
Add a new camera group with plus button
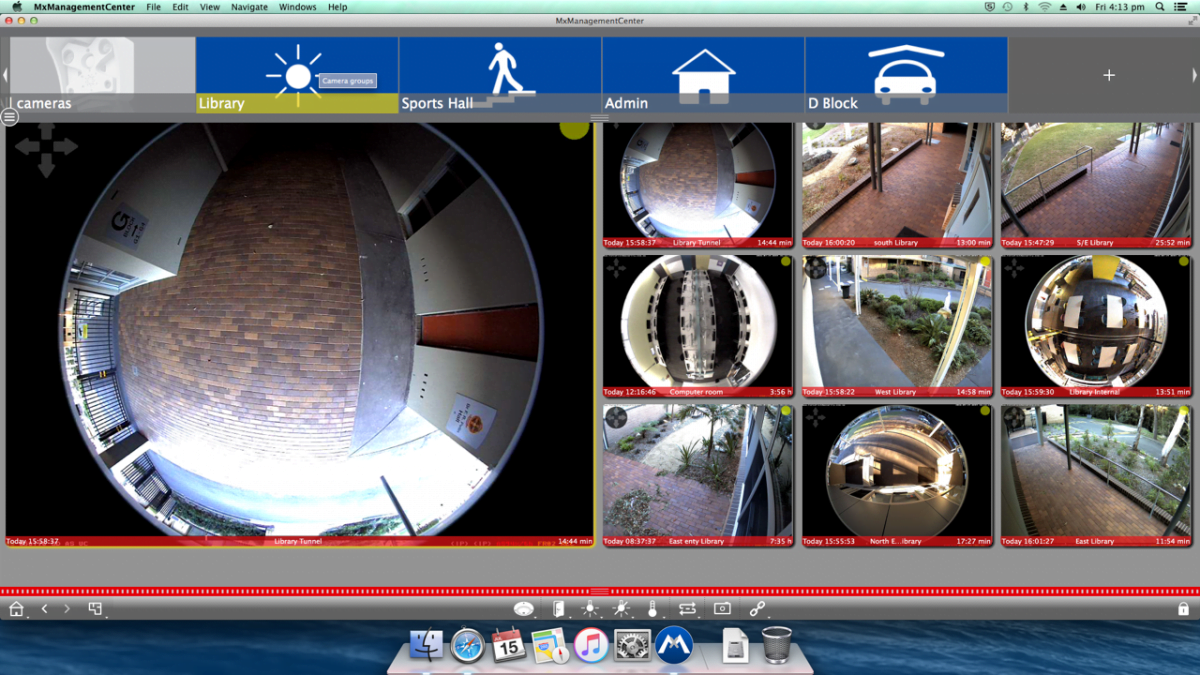point(1108,75)
